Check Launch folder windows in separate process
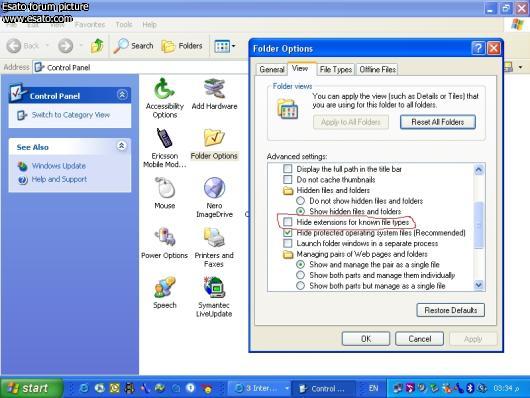This screenshot has width=530, height=398. (x=288, y=243)
